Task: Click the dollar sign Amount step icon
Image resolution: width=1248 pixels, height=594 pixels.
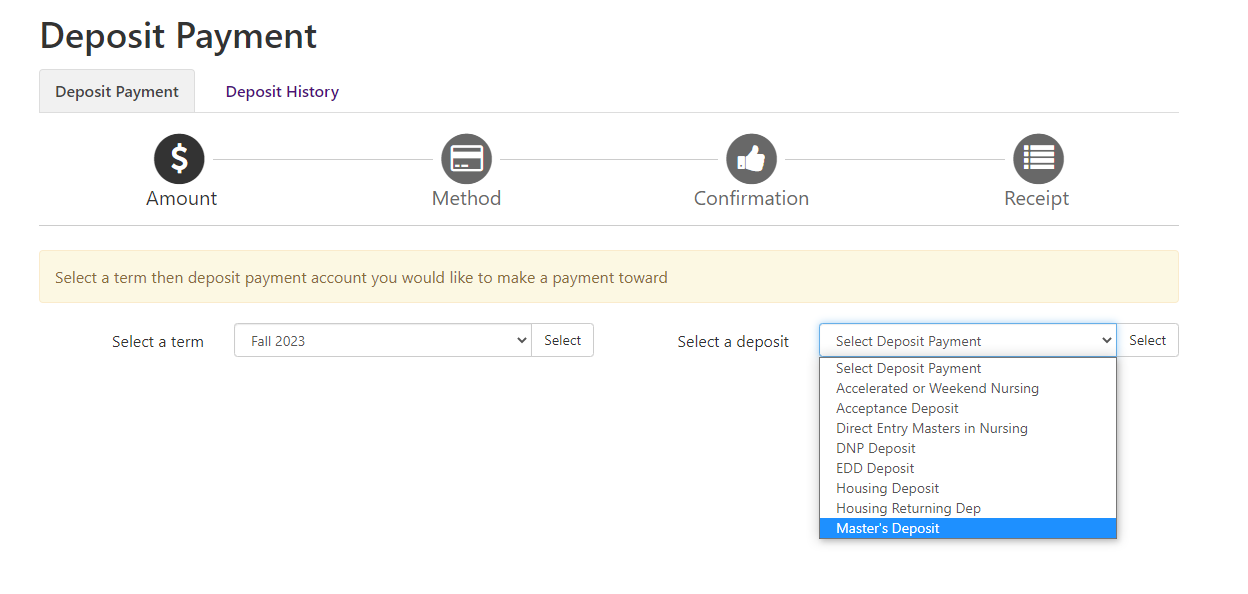Action: (179, 159)
